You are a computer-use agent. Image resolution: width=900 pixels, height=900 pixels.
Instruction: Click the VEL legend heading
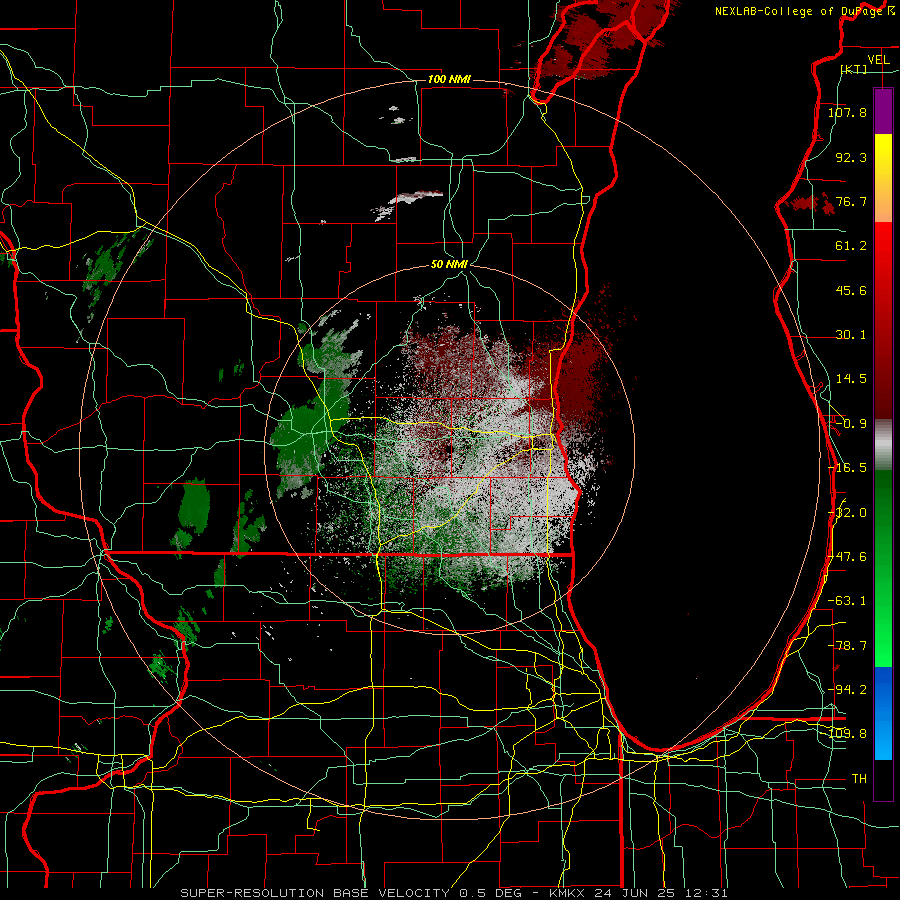point(878,60)
